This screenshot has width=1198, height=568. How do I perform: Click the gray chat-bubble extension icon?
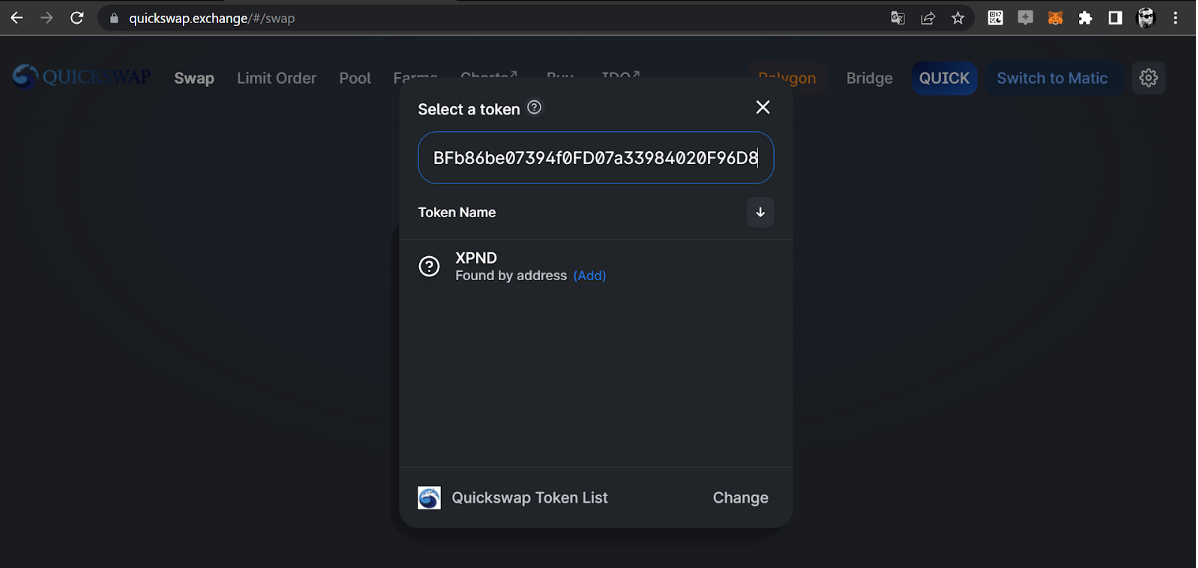1025,18
